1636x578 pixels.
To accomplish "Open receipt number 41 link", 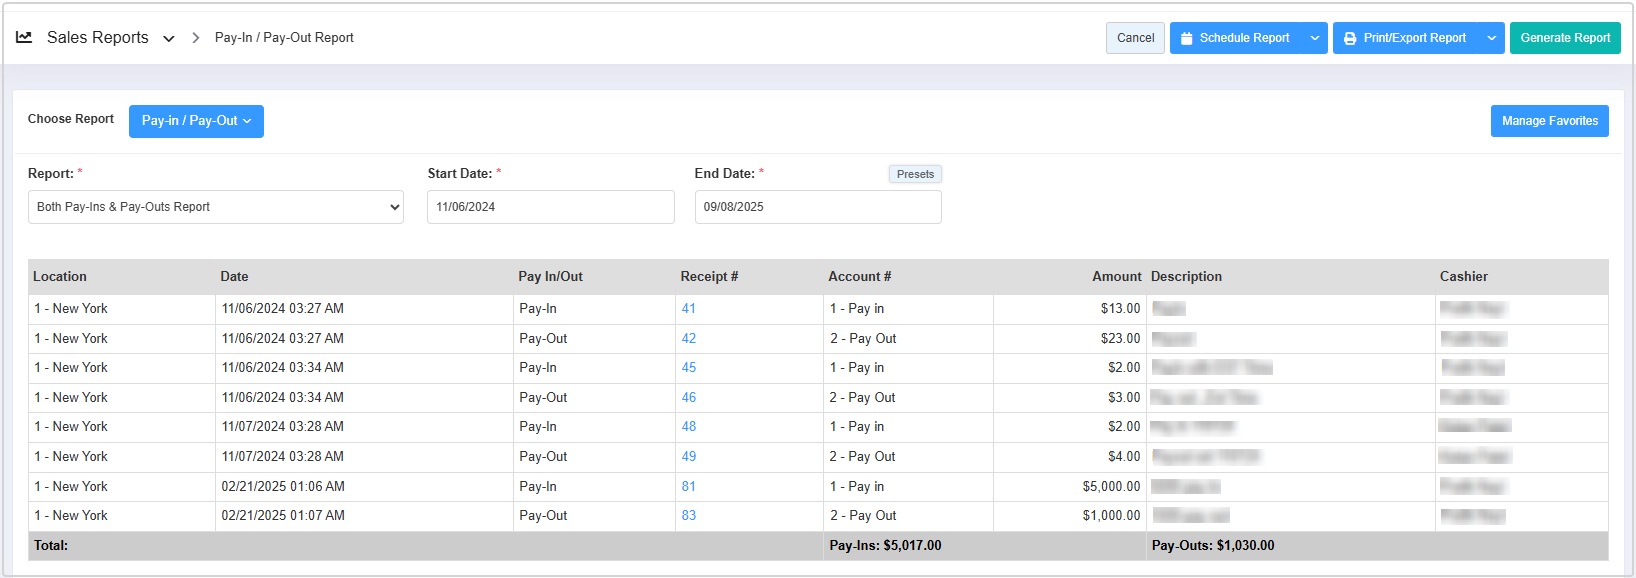I will tap(689, 309).
